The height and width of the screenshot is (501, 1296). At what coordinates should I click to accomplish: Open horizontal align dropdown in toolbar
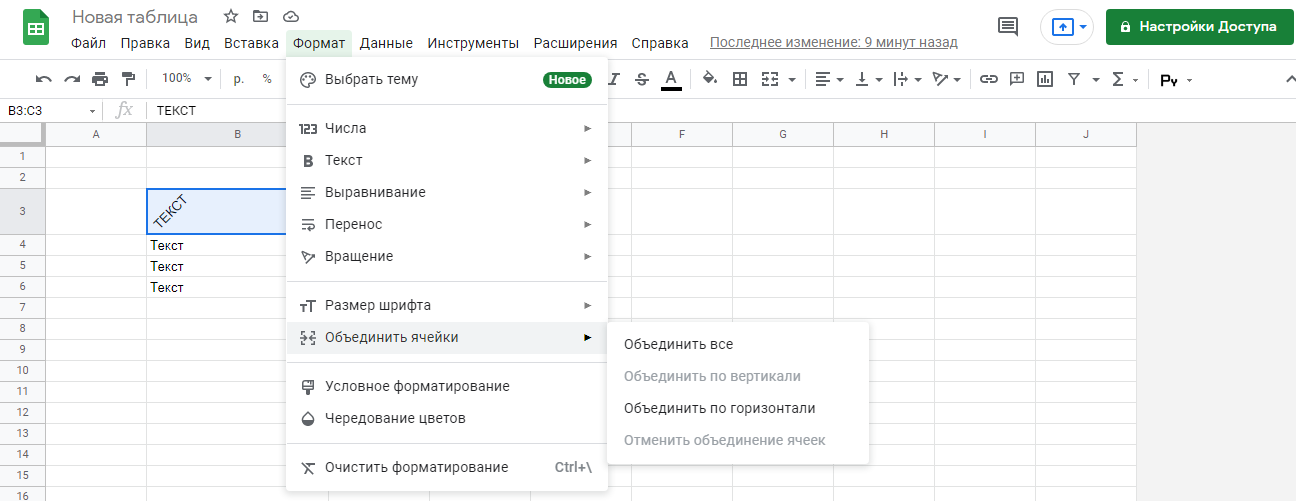coord(828,79)
